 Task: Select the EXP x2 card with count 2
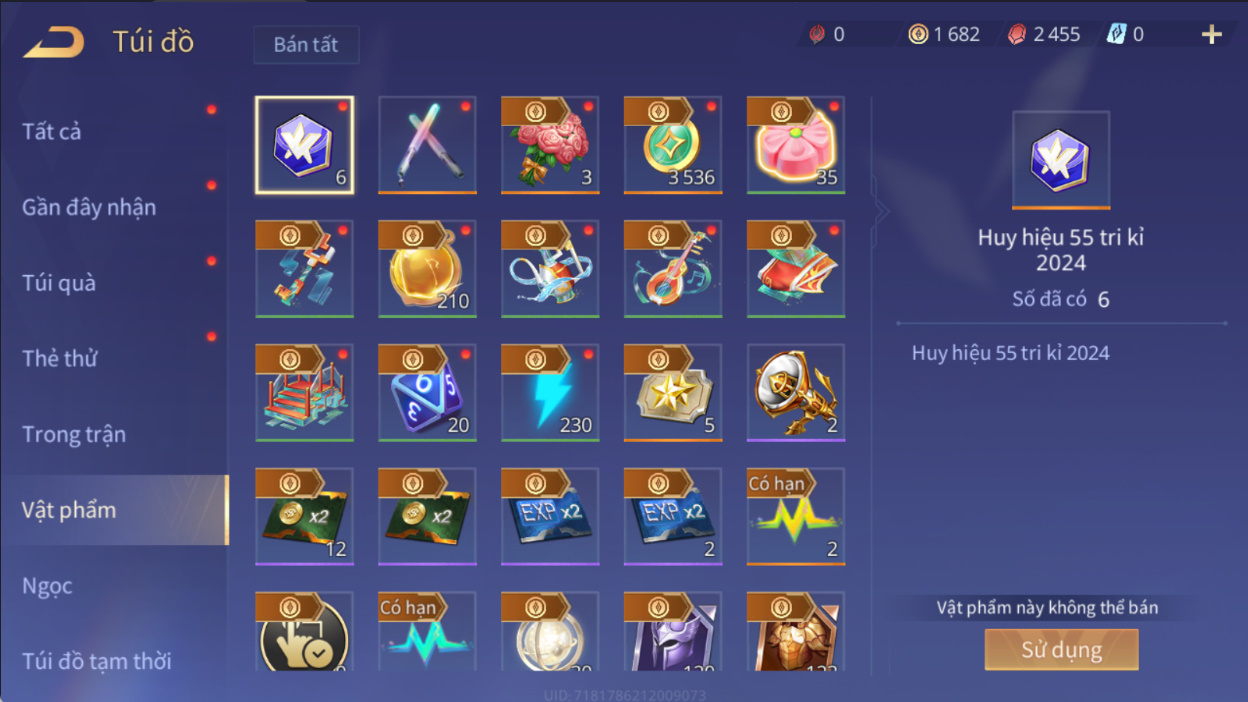click(673, 517)
